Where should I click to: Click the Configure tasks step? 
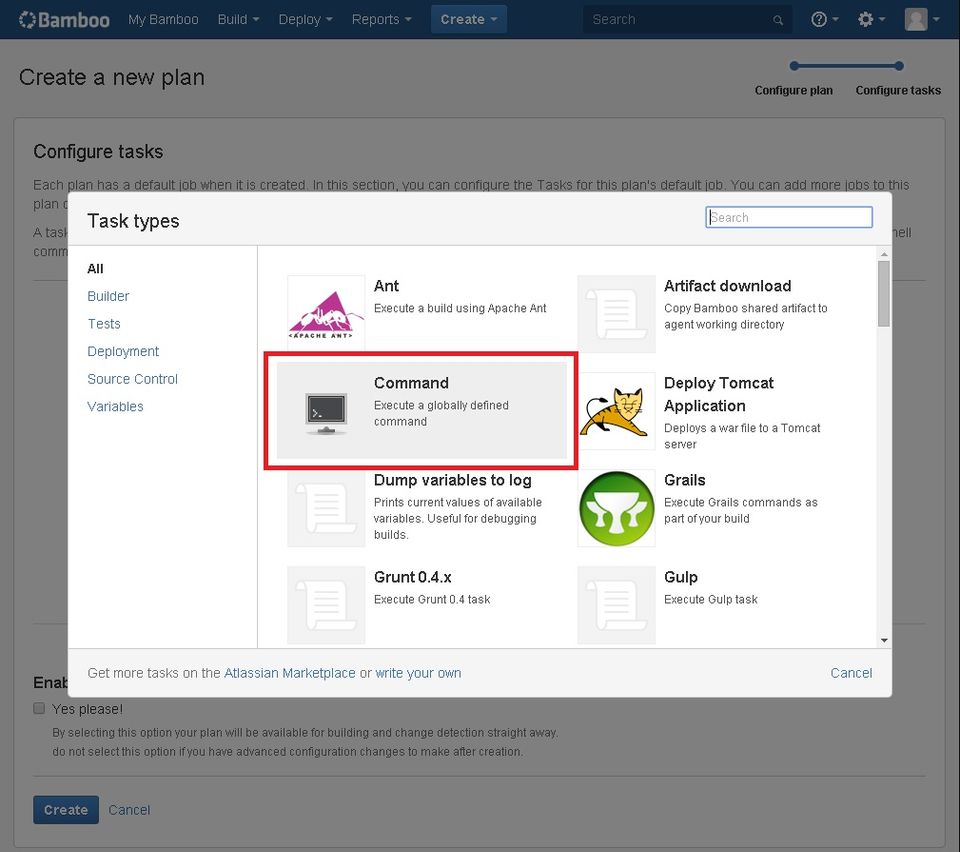pos(898,90)
